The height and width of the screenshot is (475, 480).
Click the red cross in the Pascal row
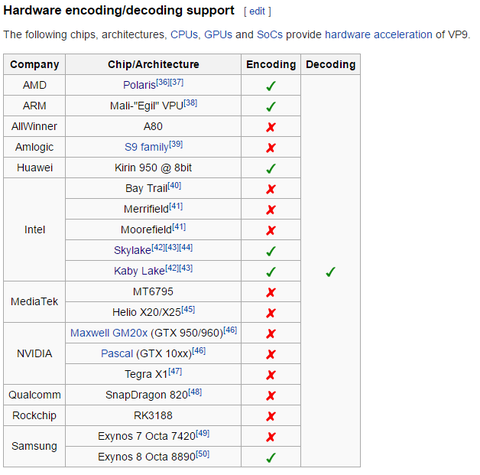click(271, 354)
